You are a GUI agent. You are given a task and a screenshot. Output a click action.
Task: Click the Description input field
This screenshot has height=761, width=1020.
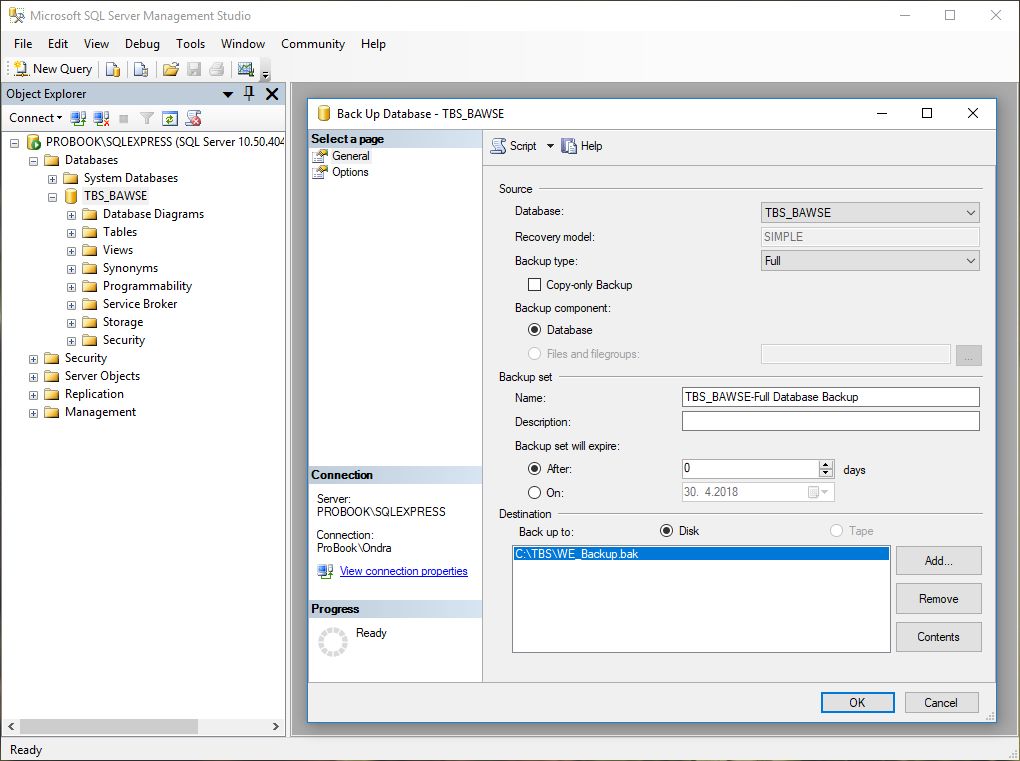pyautogui.click(x=831, y=421)
